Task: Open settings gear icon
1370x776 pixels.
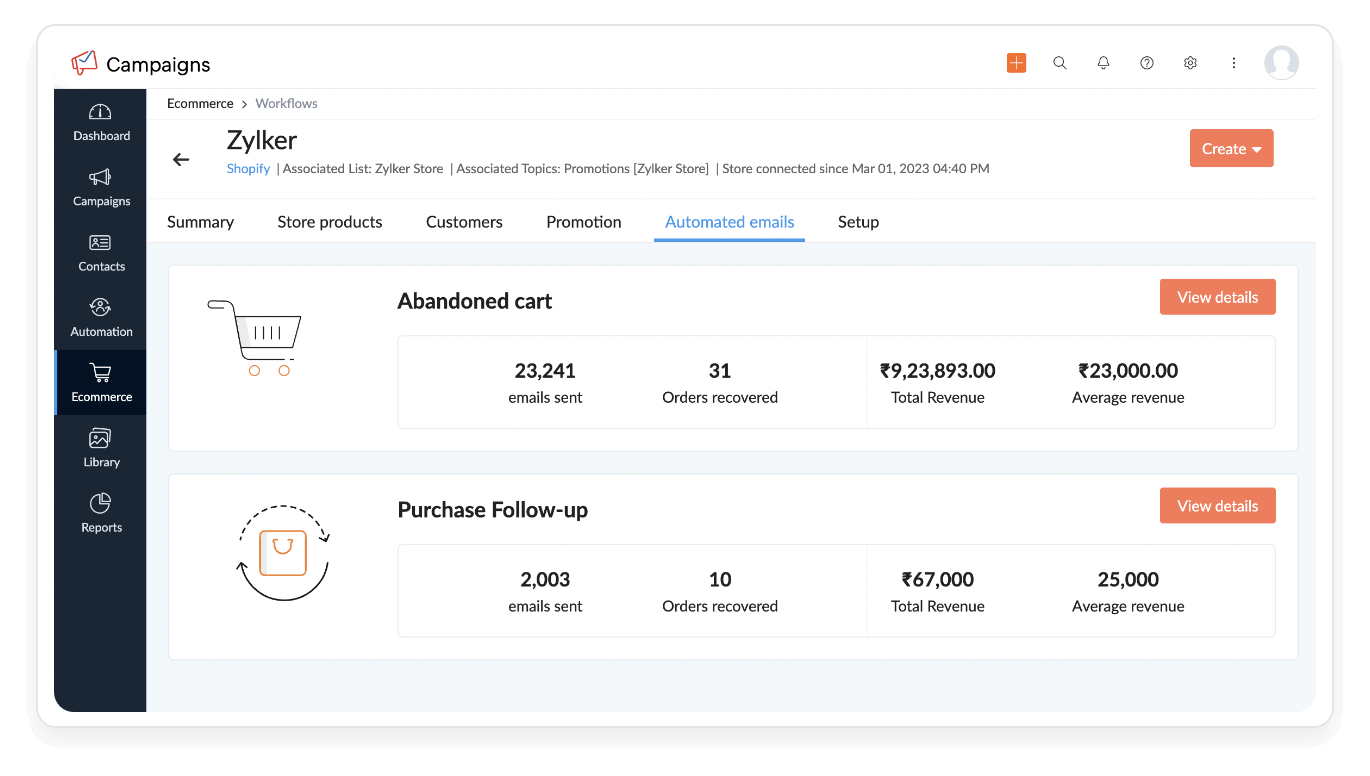Action: (1190, 63)
